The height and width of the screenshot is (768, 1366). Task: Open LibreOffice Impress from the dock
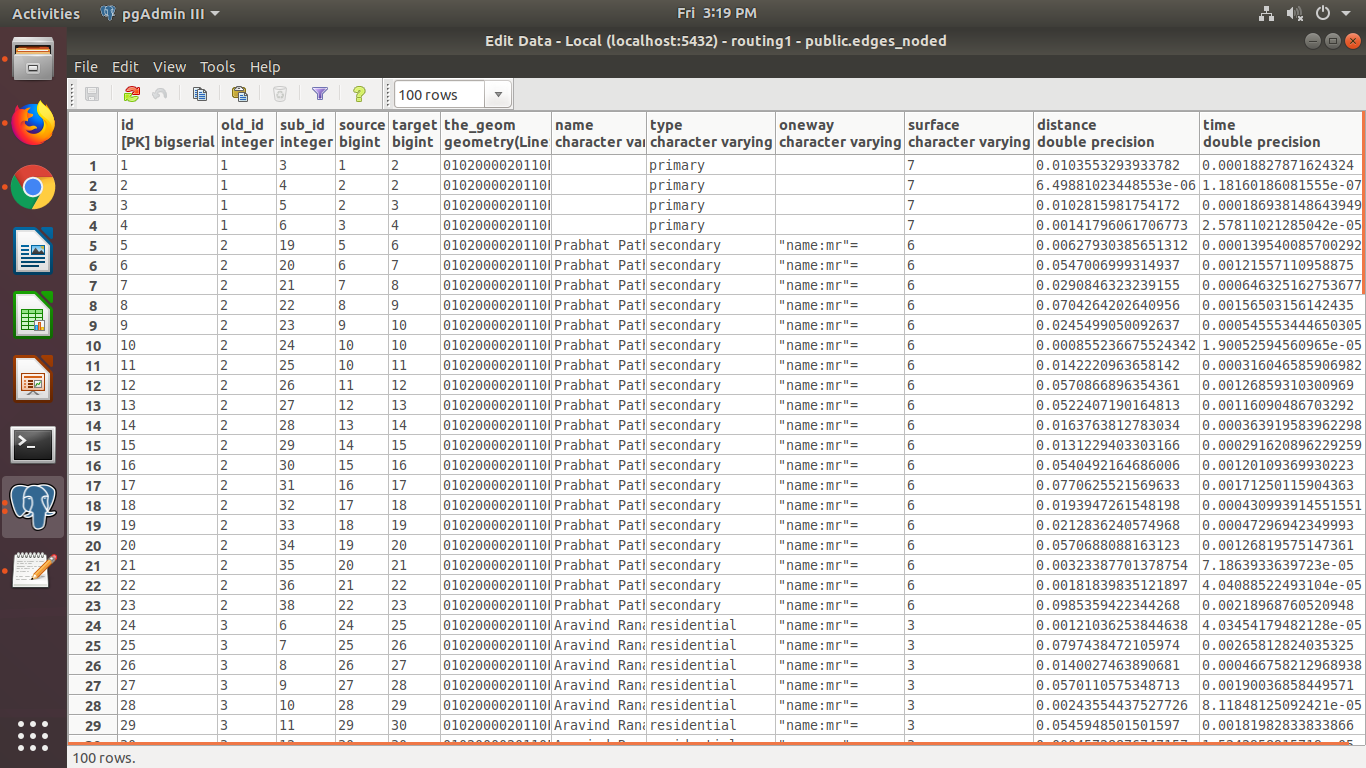point(33,380)
